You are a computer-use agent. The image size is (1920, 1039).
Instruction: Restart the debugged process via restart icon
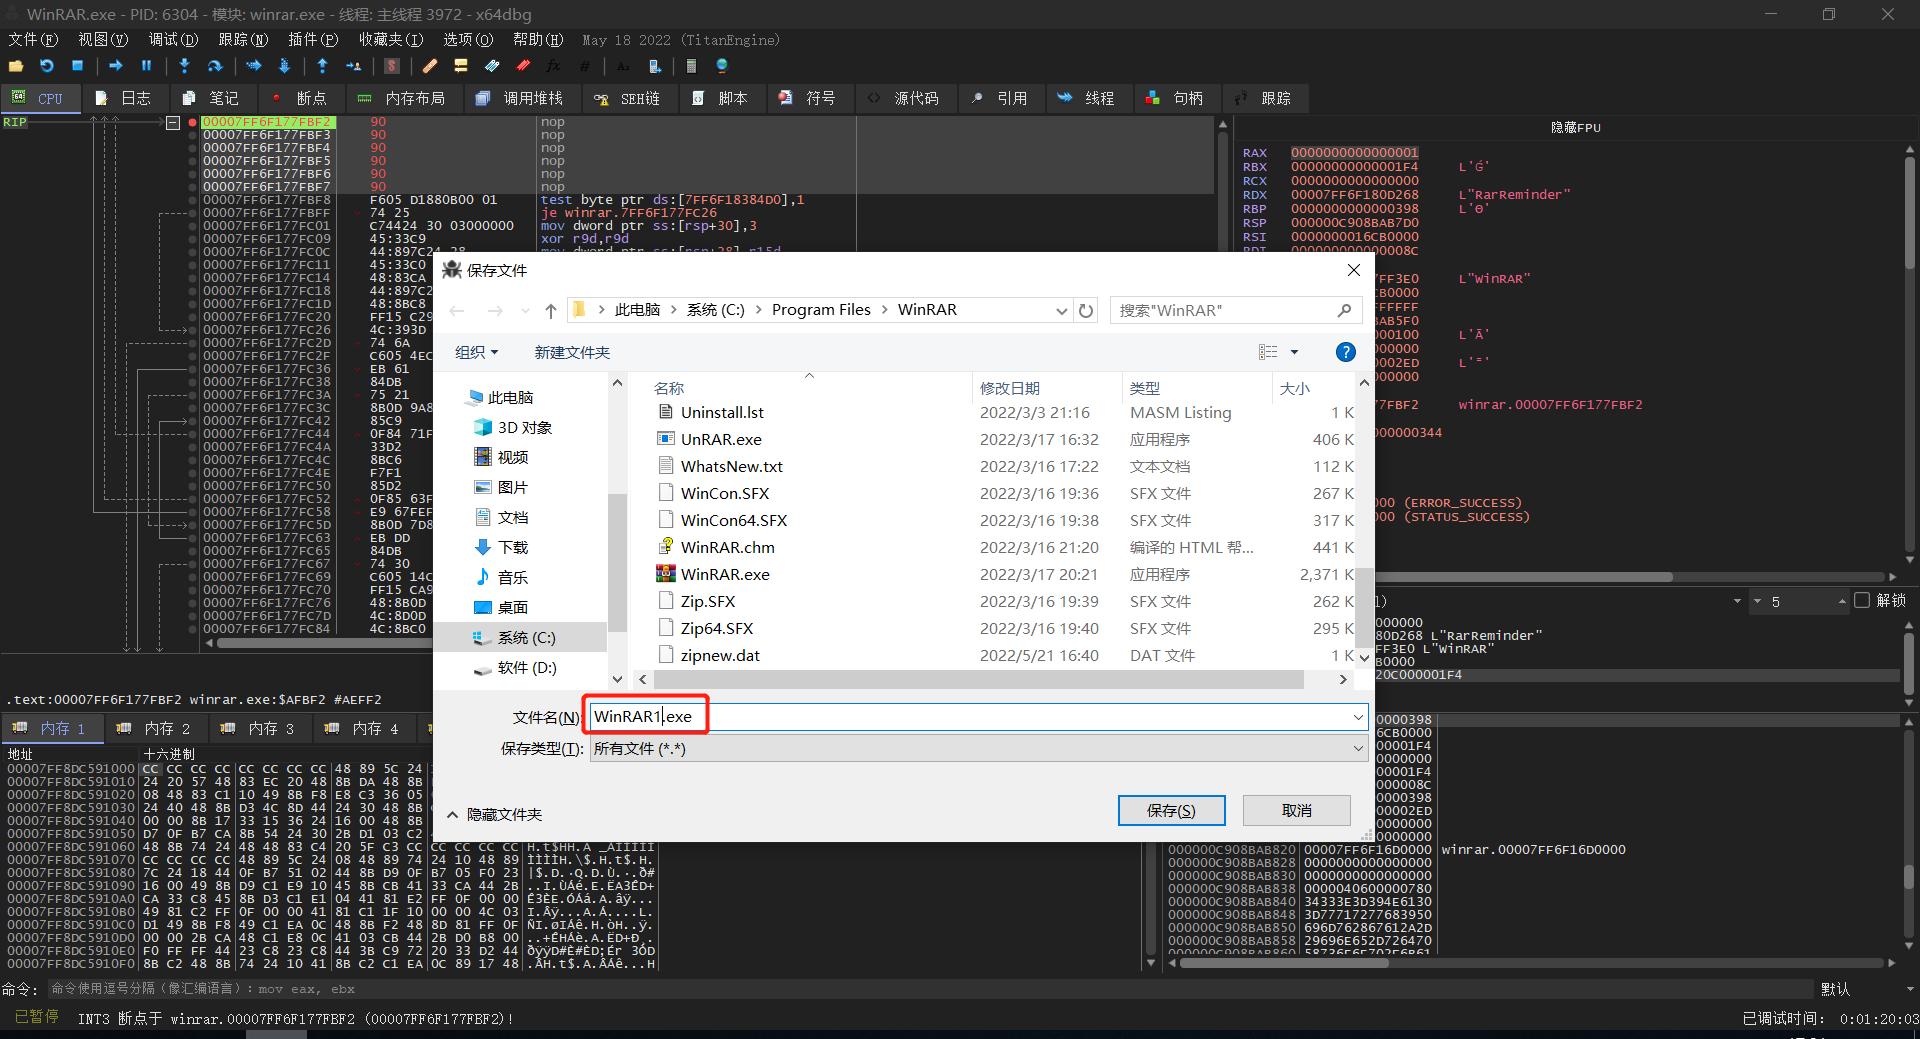[46, 66]
